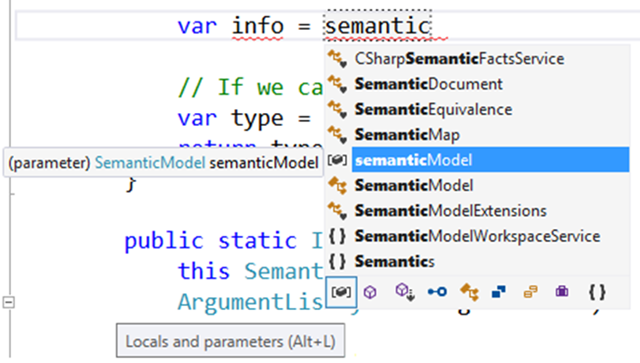Click parameter icon beside semanticModel
This screenshot has width=640, height=363.
click(x=337, y=160)
